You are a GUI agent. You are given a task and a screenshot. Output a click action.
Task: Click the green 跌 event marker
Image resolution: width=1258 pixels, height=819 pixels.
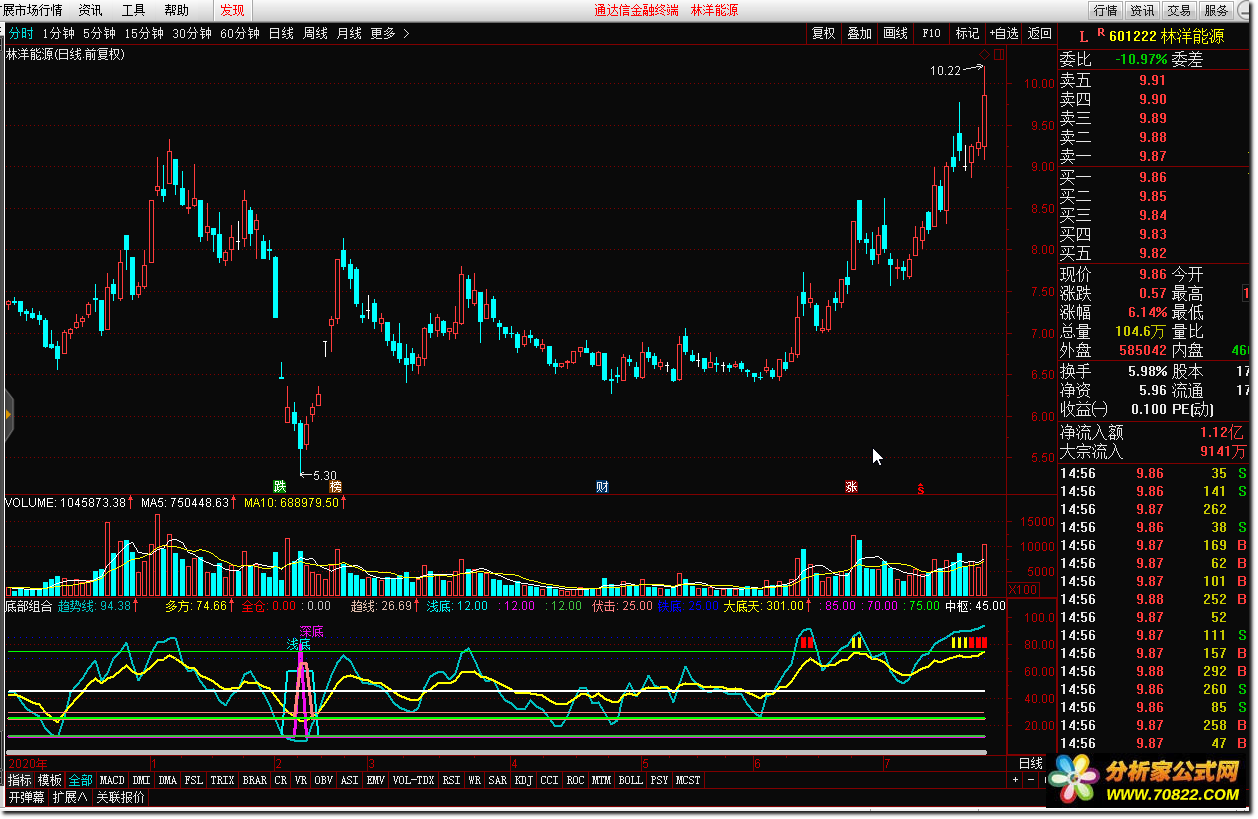(280, 487)
